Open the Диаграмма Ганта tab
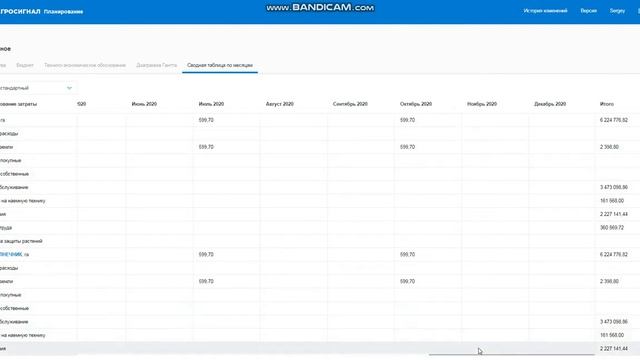The width and height of the screenshot is (640, 360). [x=156, y=65]
